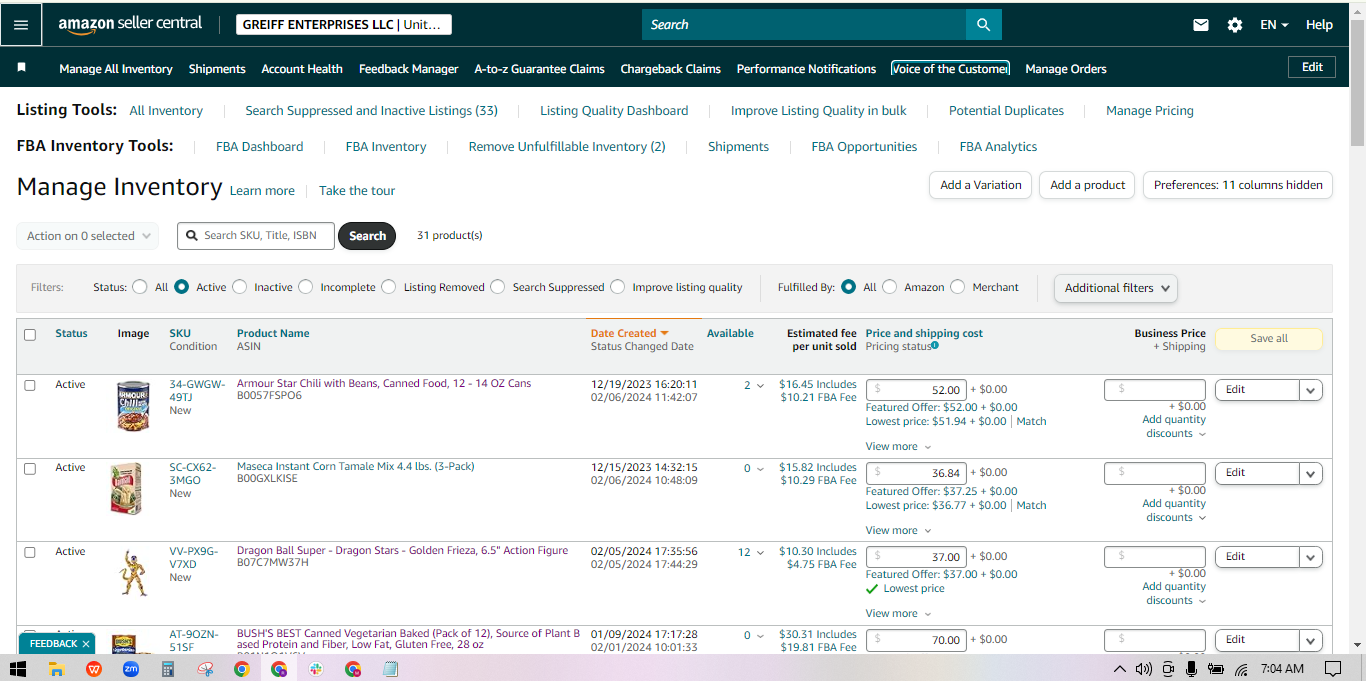Click the microphone tray icon

[x=1192, y=669]
